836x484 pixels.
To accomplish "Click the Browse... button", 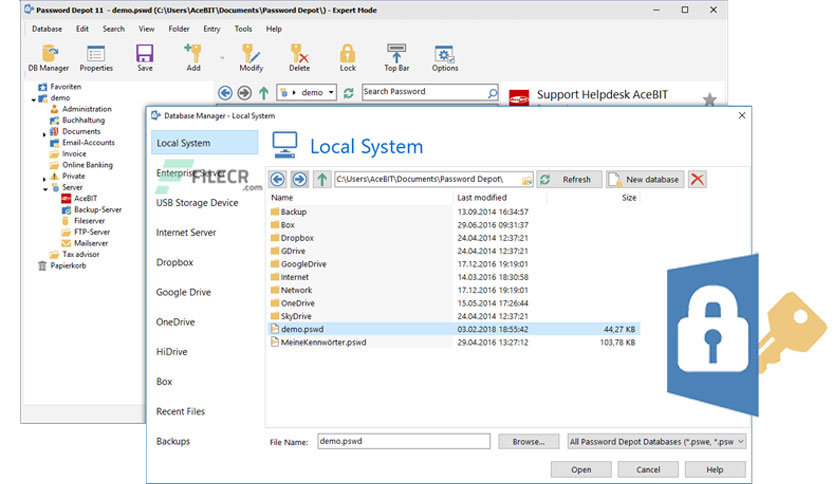I will [x=528, y=442].
